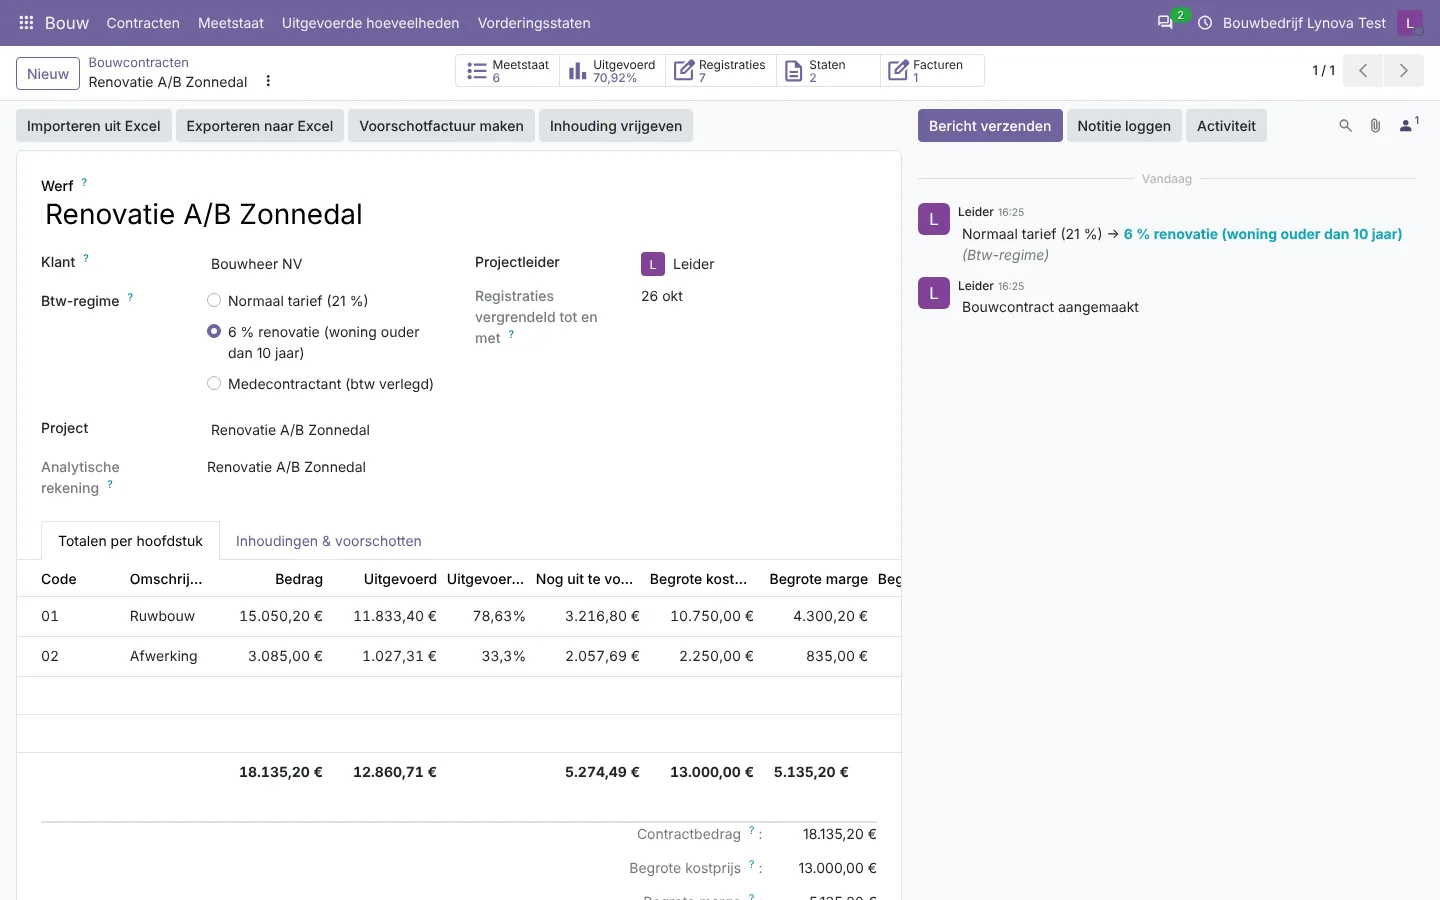Show followers icon in chatter
This screenshot has width=1440, height=900.
point(1408,125)
